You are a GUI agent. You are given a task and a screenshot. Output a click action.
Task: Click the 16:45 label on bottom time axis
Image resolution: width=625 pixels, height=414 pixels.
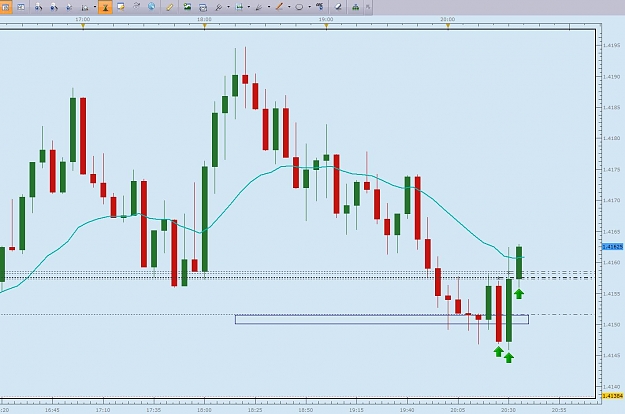tap(52, 410)
